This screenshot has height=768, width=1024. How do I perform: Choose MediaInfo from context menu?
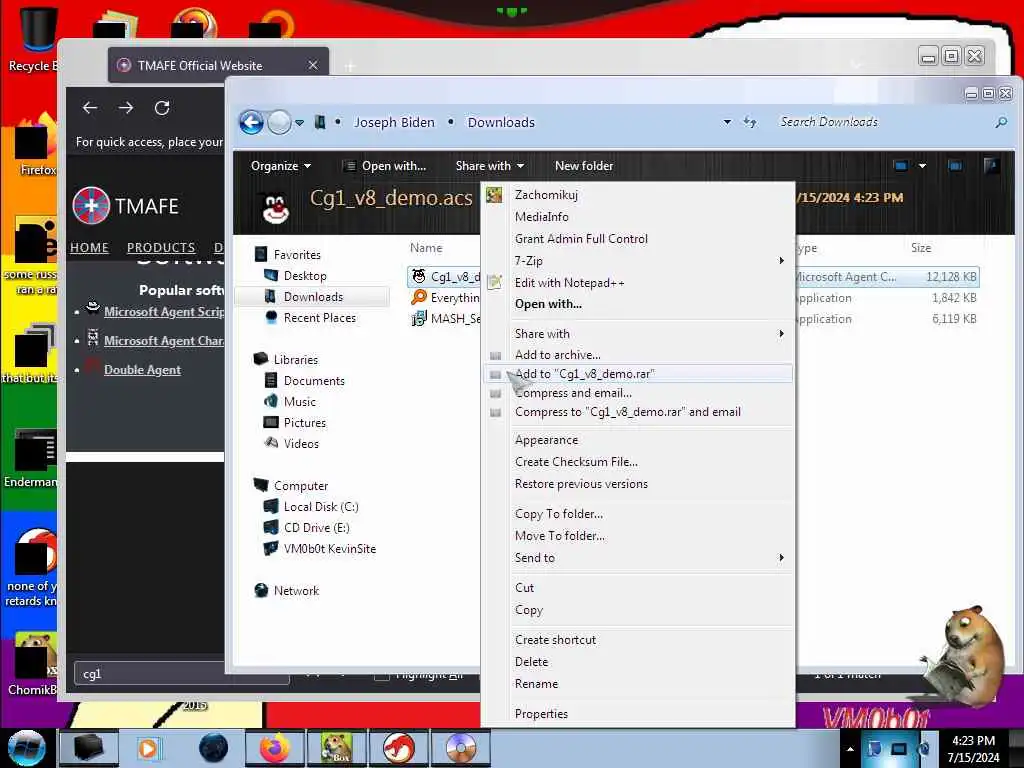[x=638, y=217]
